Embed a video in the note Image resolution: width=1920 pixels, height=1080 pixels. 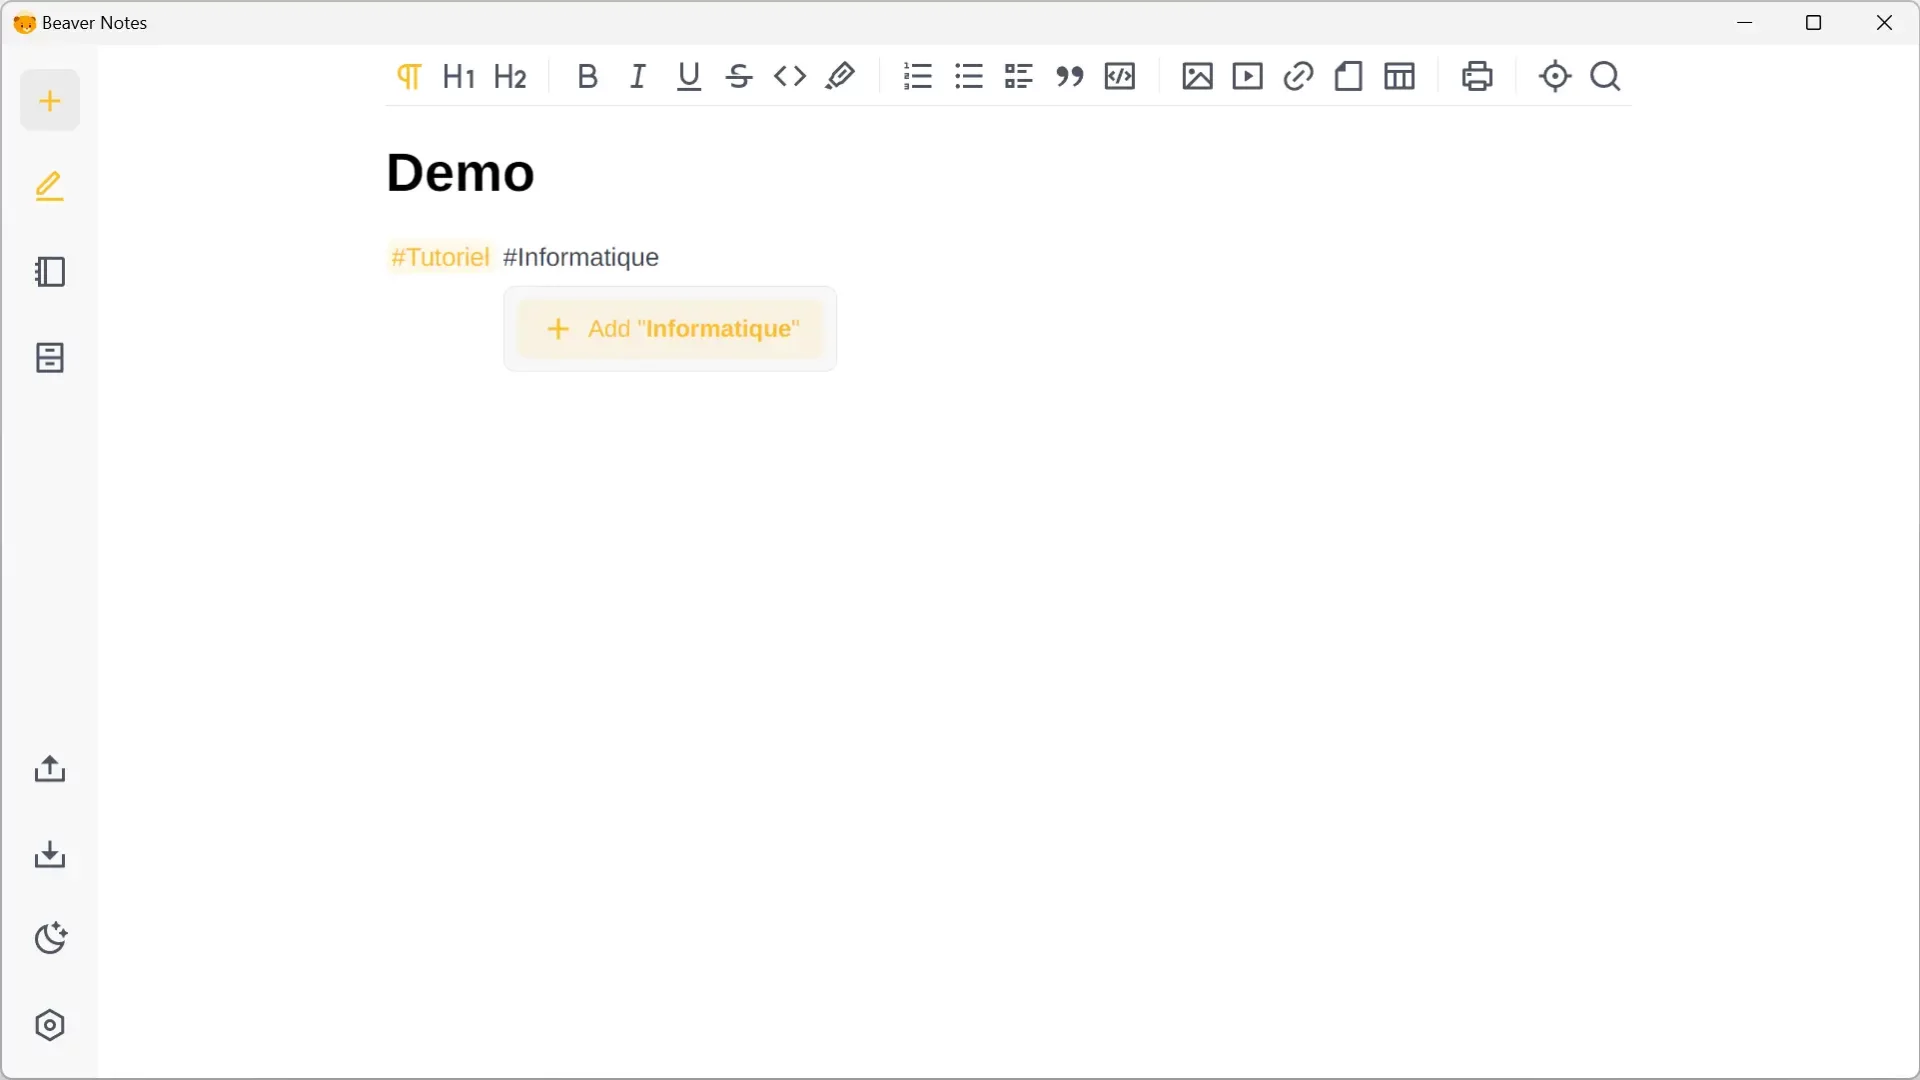[1248, 77]
